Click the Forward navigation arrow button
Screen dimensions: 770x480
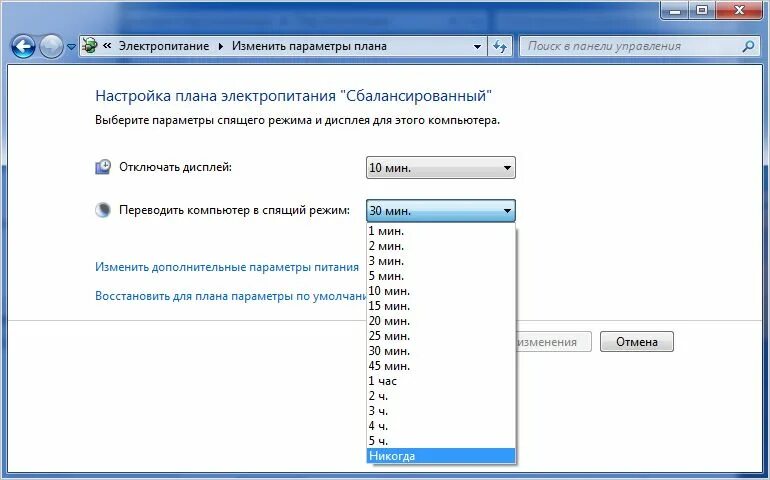click(51, 47)
